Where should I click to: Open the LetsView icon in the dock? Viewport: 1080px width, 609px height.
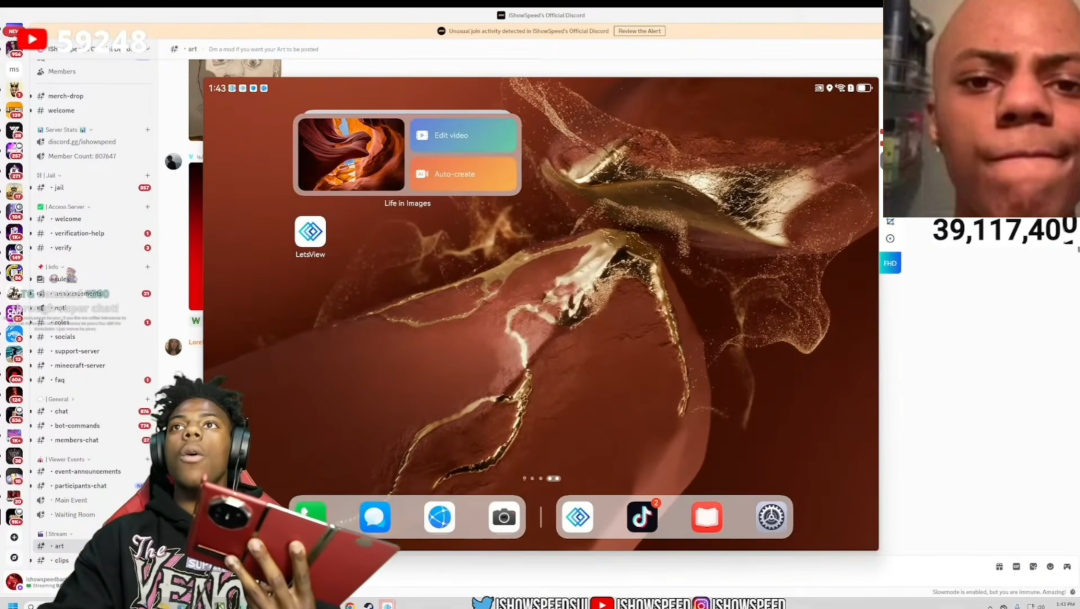point(578,517)
